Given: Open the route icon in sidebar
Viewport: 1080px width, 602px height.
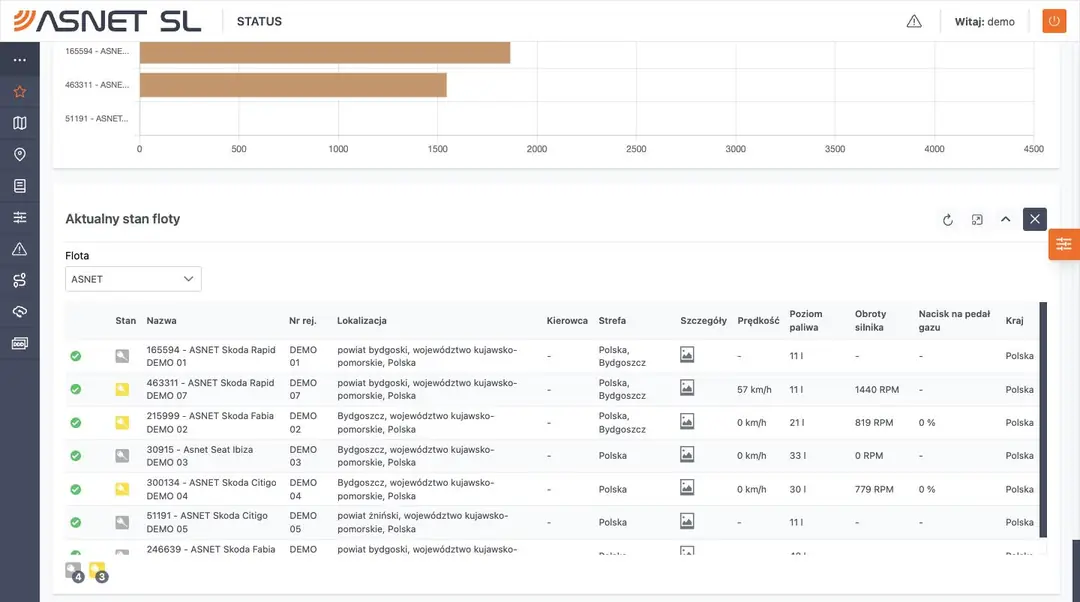Looking at the screenshot, I should click(20, 280).
